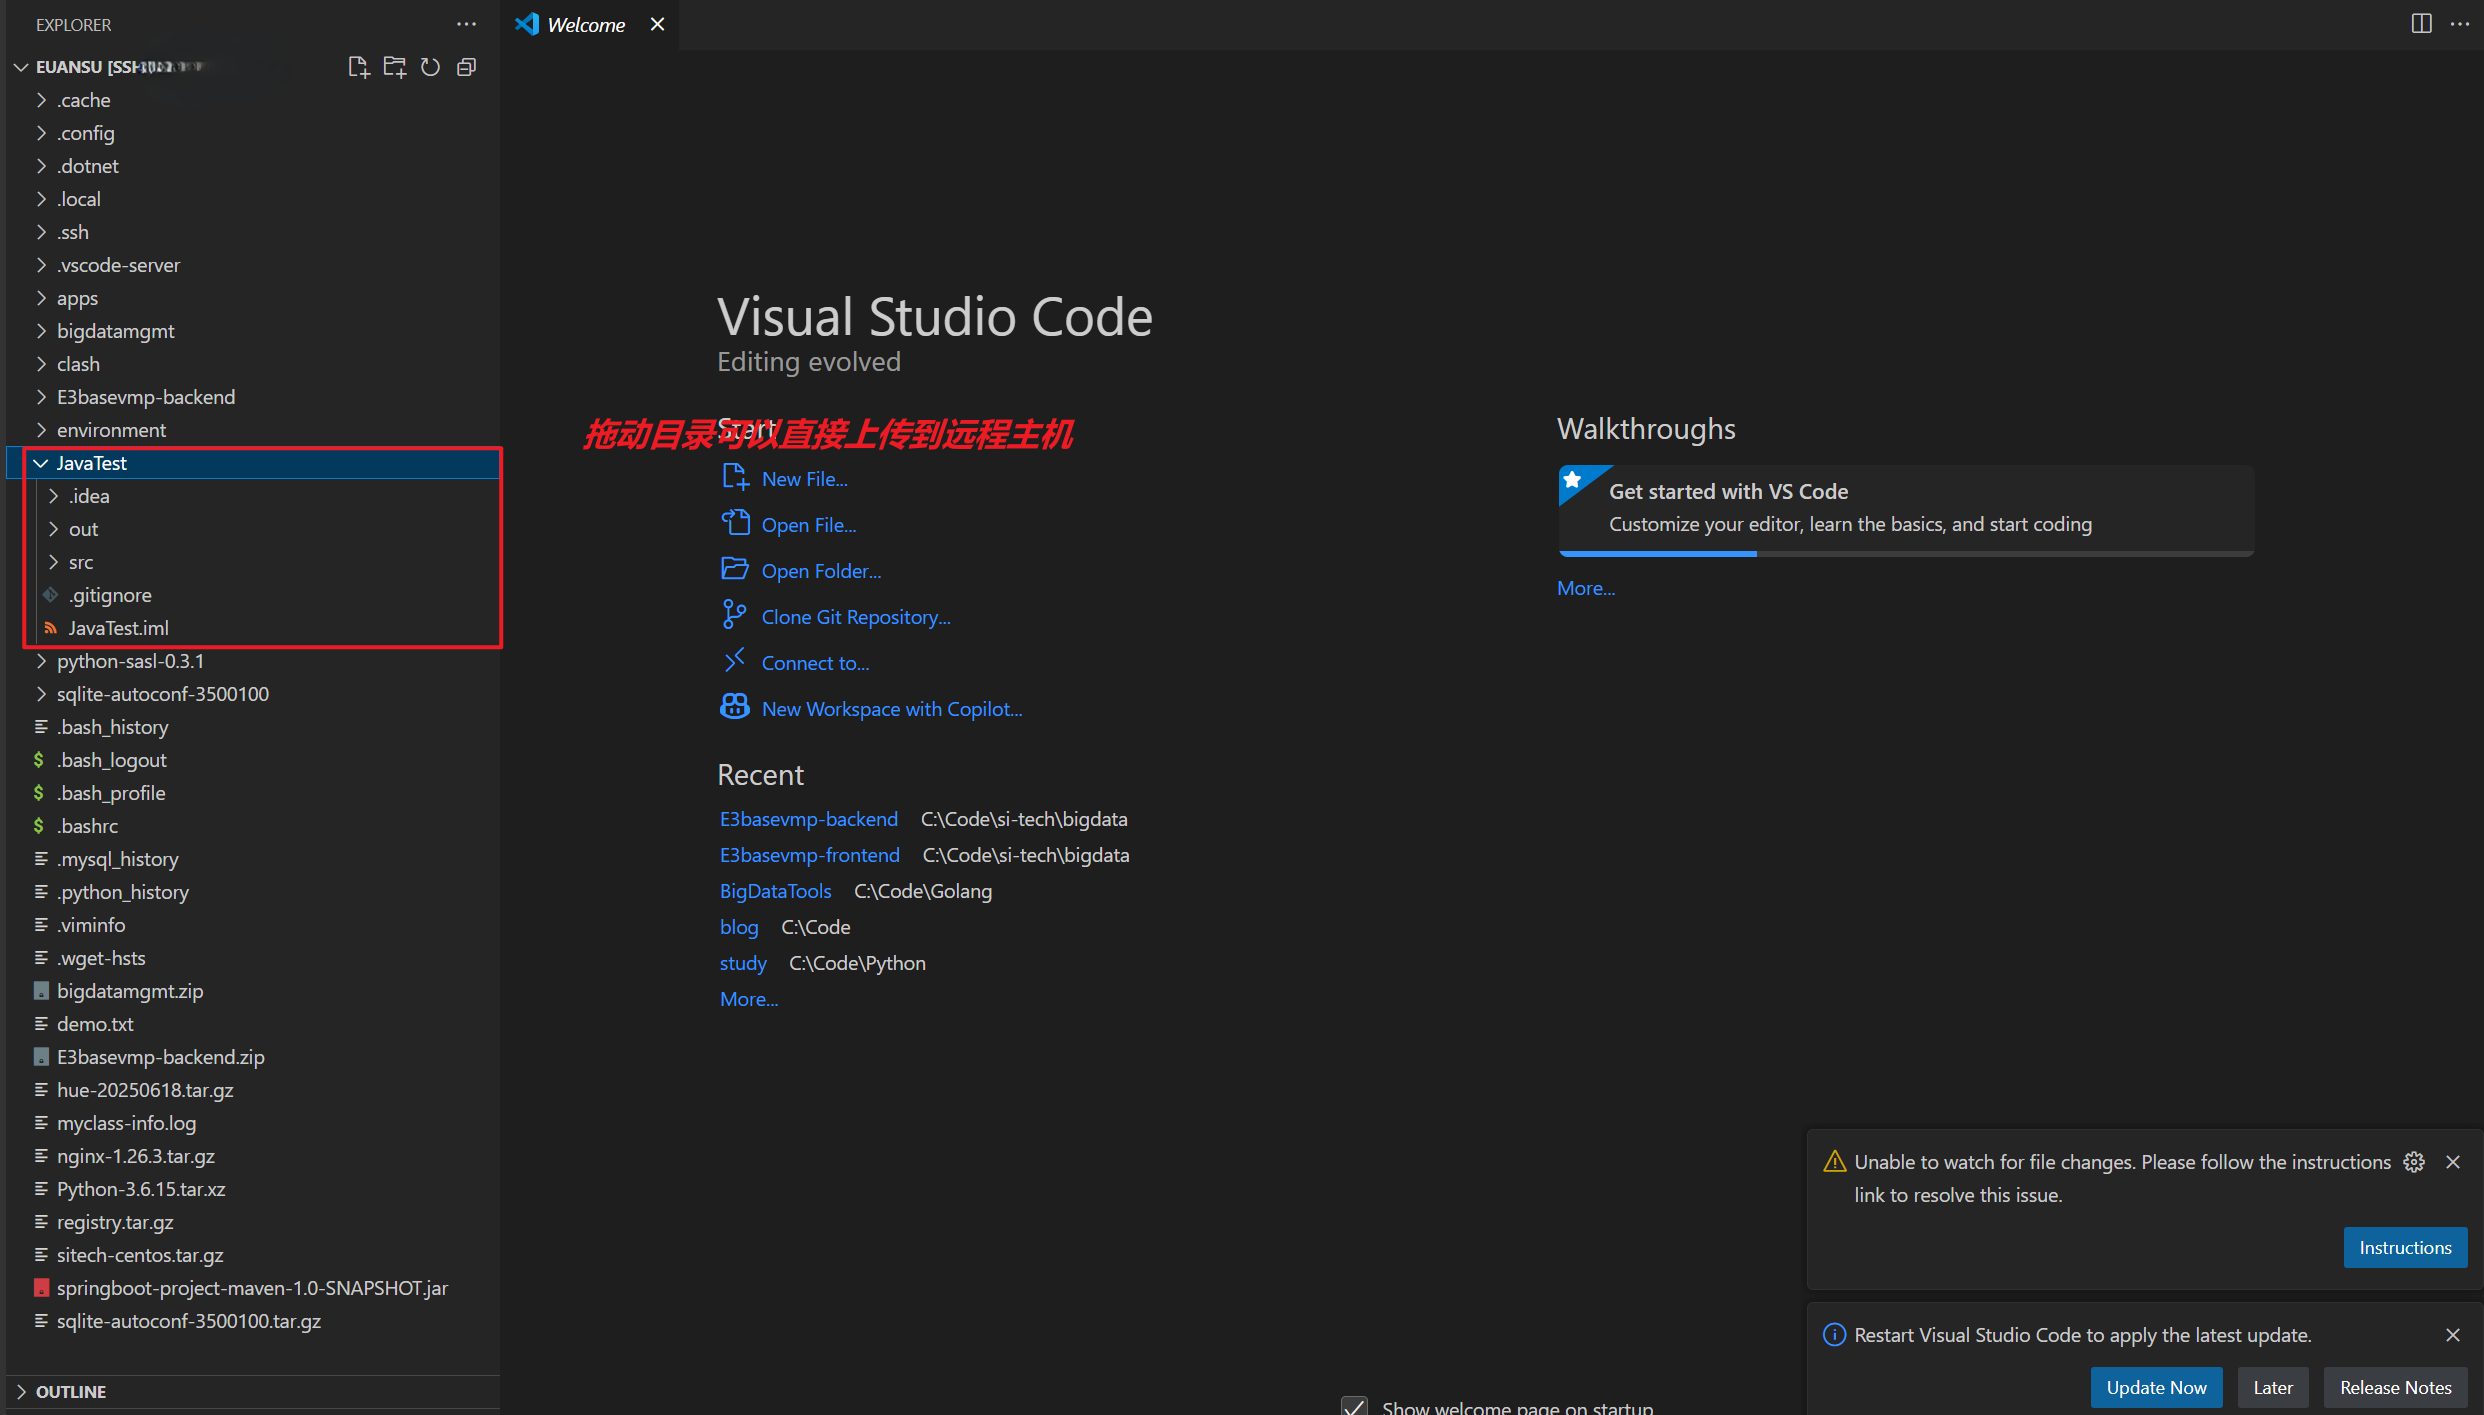Screen dimensions: 2484x1415
Task: Refresh the Explorer file tree
Action: pyautogui.click(x=430, y=67)
